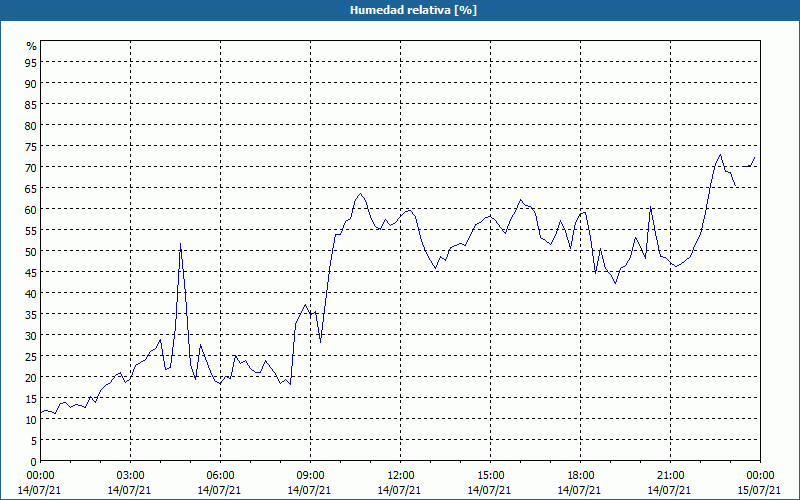
Task: Select the y-axis value '75'
Action: (x=31, y=146)
